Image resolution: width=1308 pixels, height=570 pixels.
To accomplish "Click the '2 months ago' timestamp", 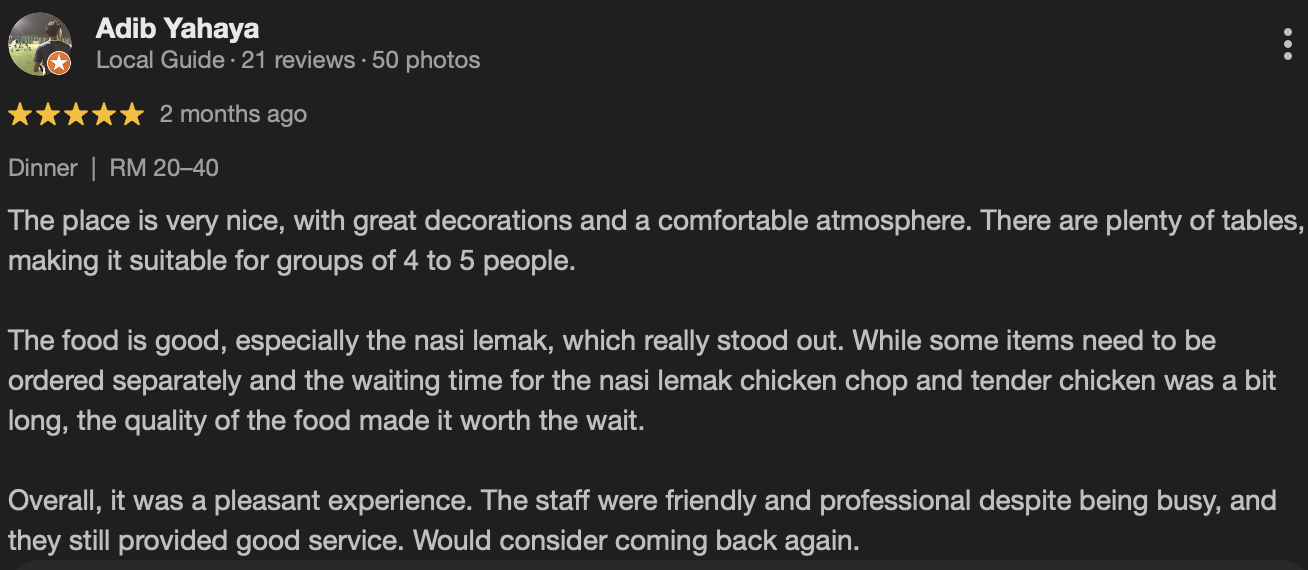I will 233,115.
